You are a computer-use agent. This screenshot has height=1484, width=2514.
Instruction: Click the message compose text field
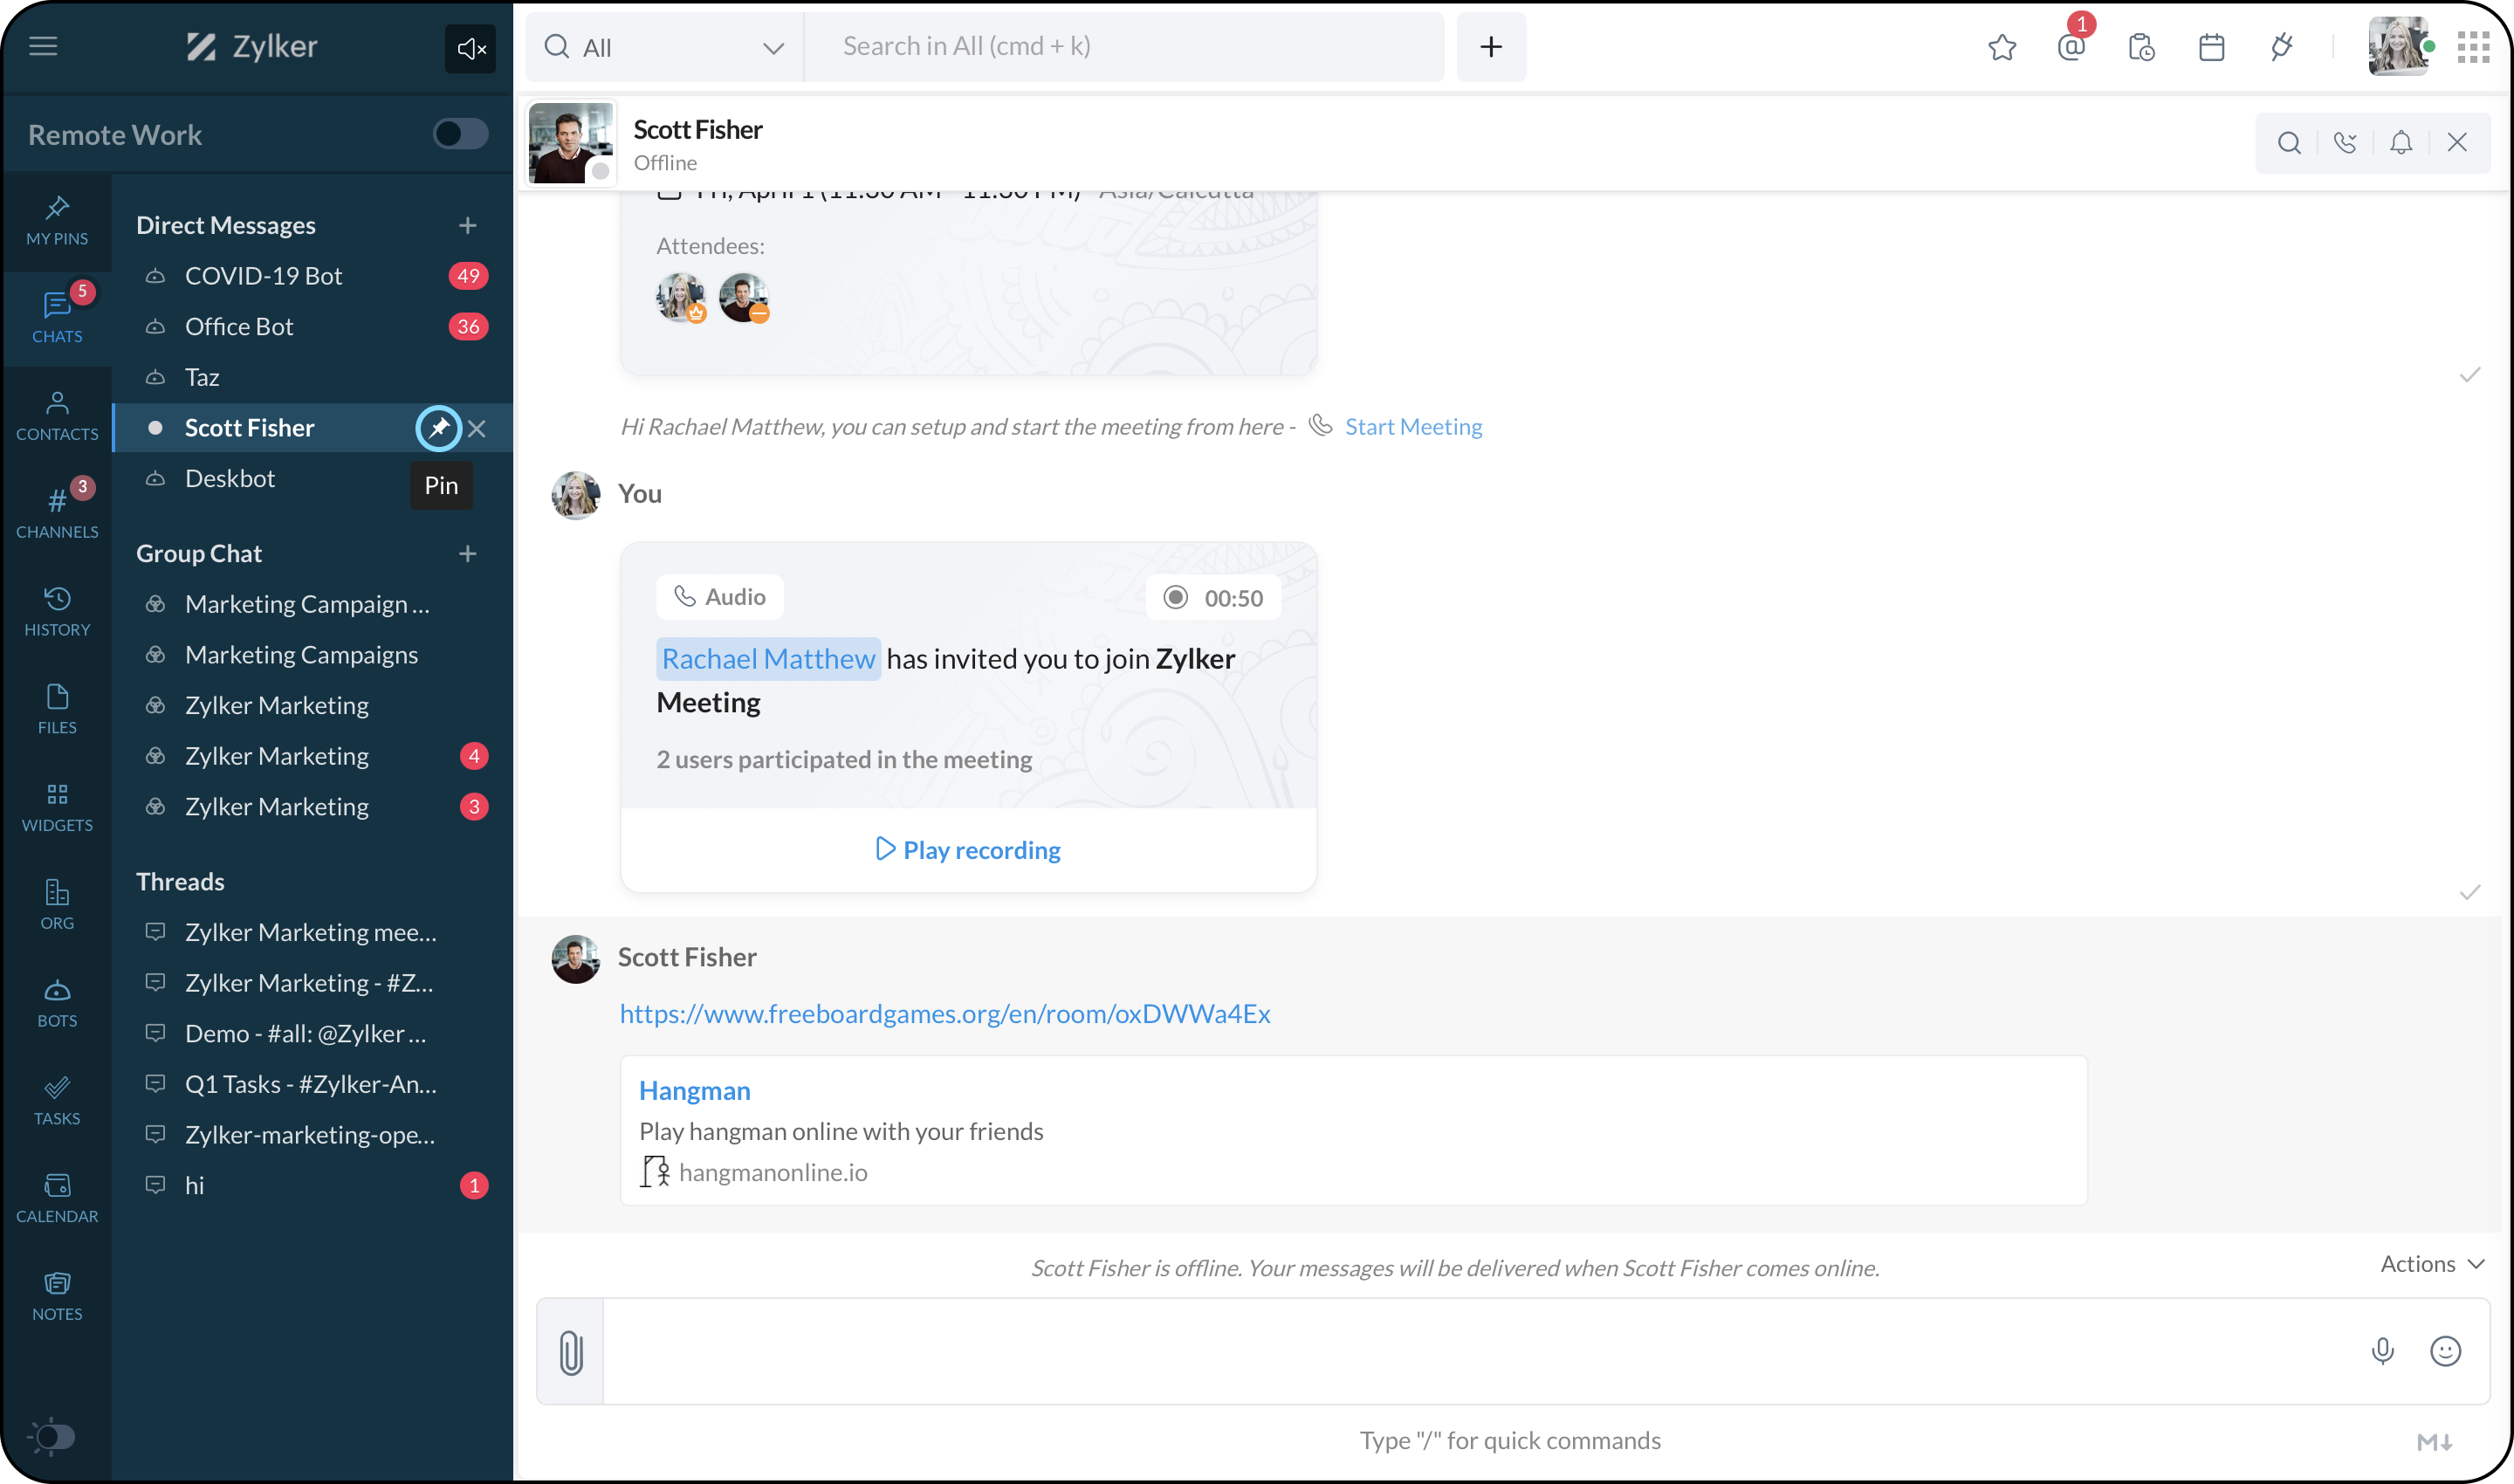point(1480,1351)
